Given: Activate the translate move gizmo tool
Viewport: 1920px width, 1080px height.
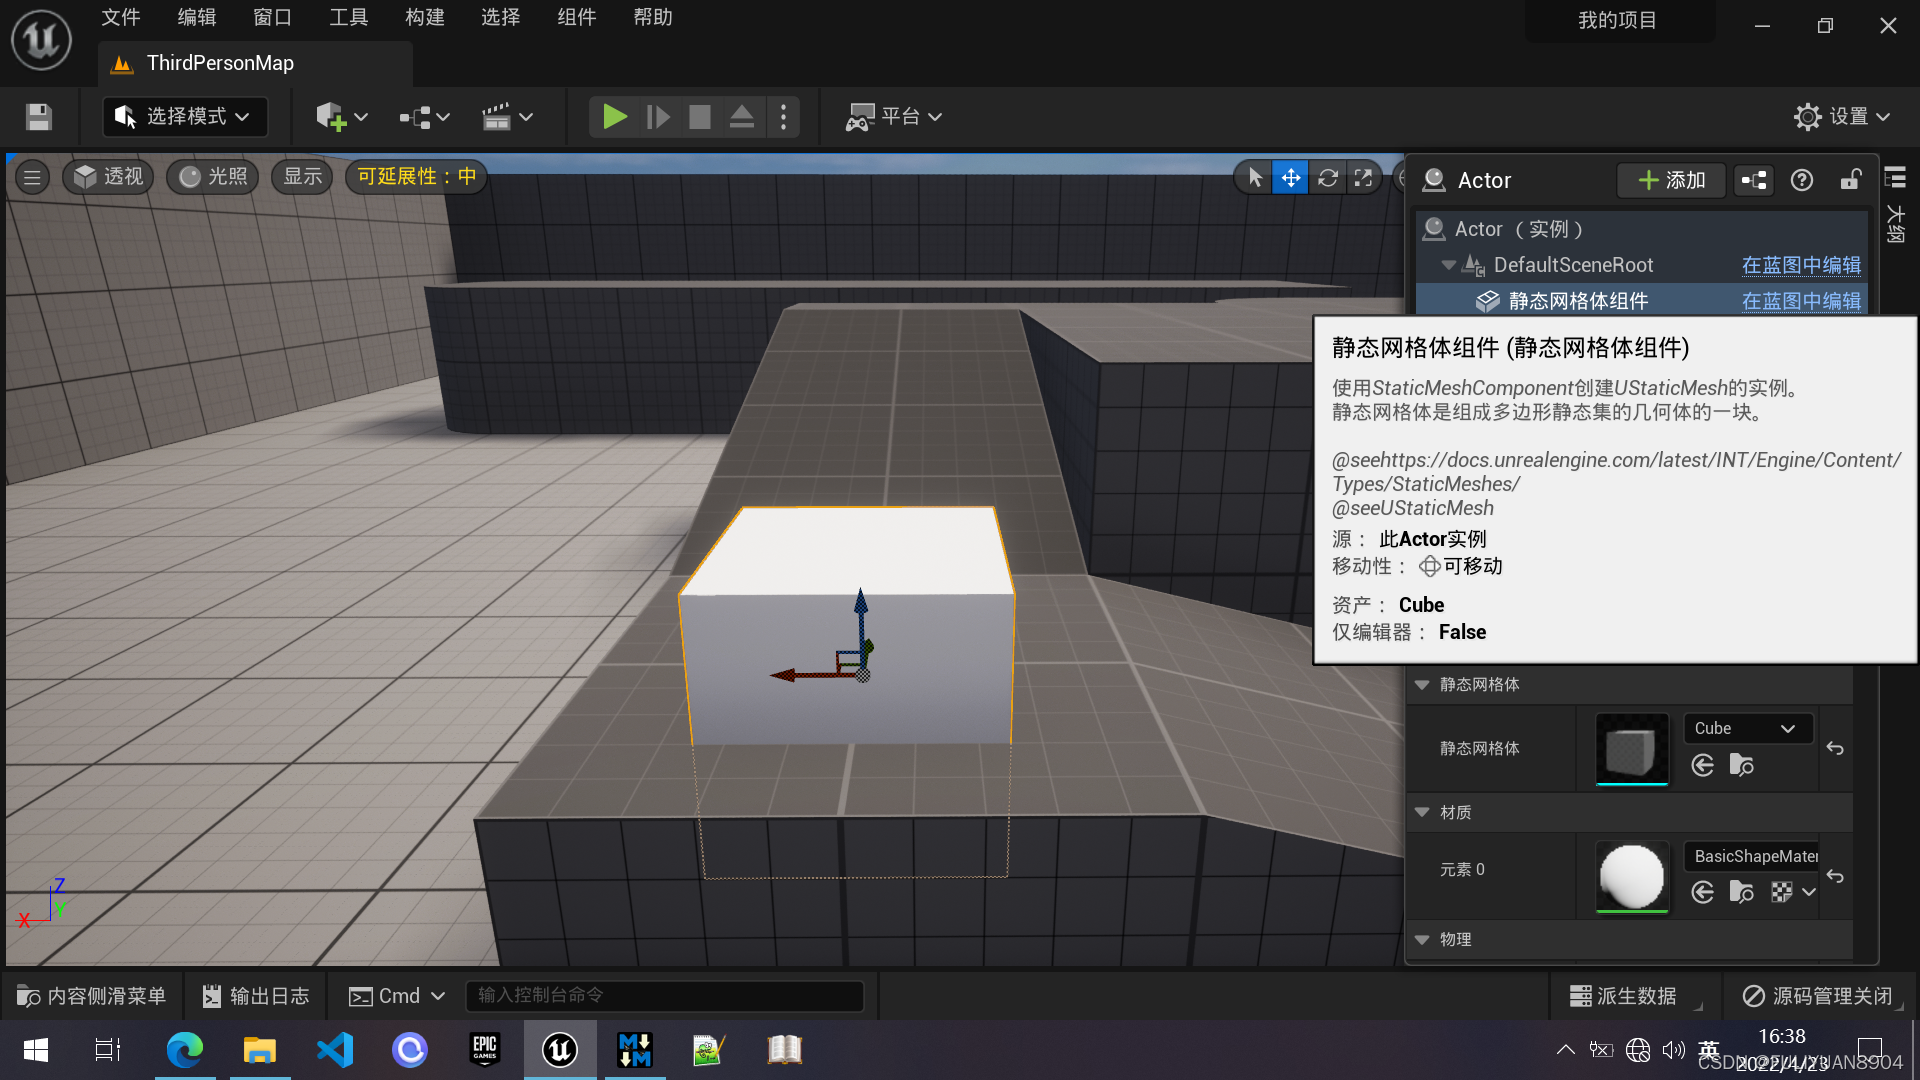Looking at the screenshot, I should pos(1291,178).
